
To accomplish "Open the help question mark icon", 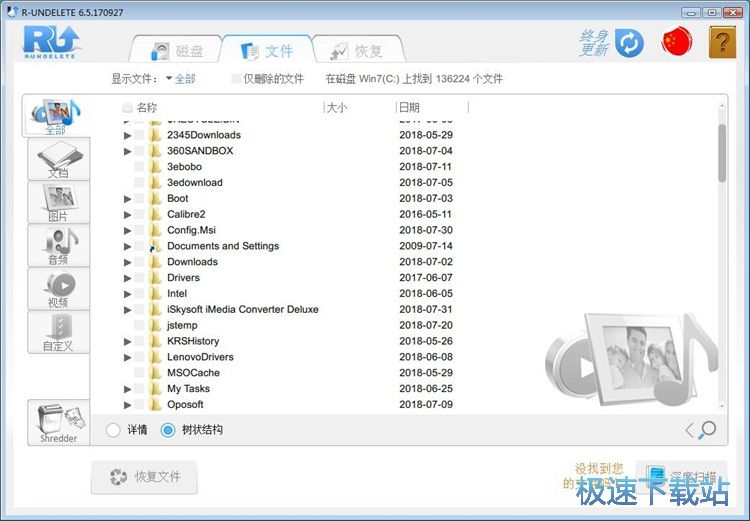I will (x=722, y=42).
